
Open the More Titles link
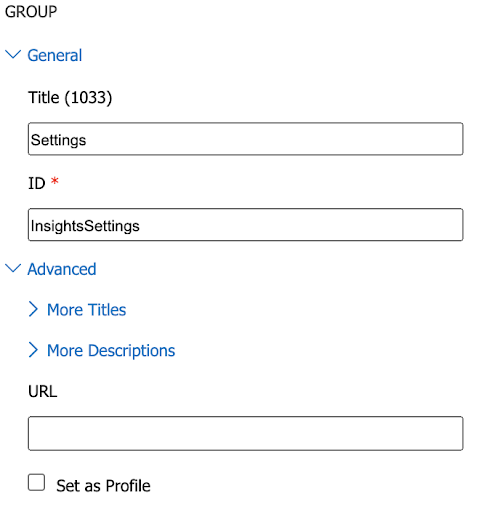pos(87,310)
